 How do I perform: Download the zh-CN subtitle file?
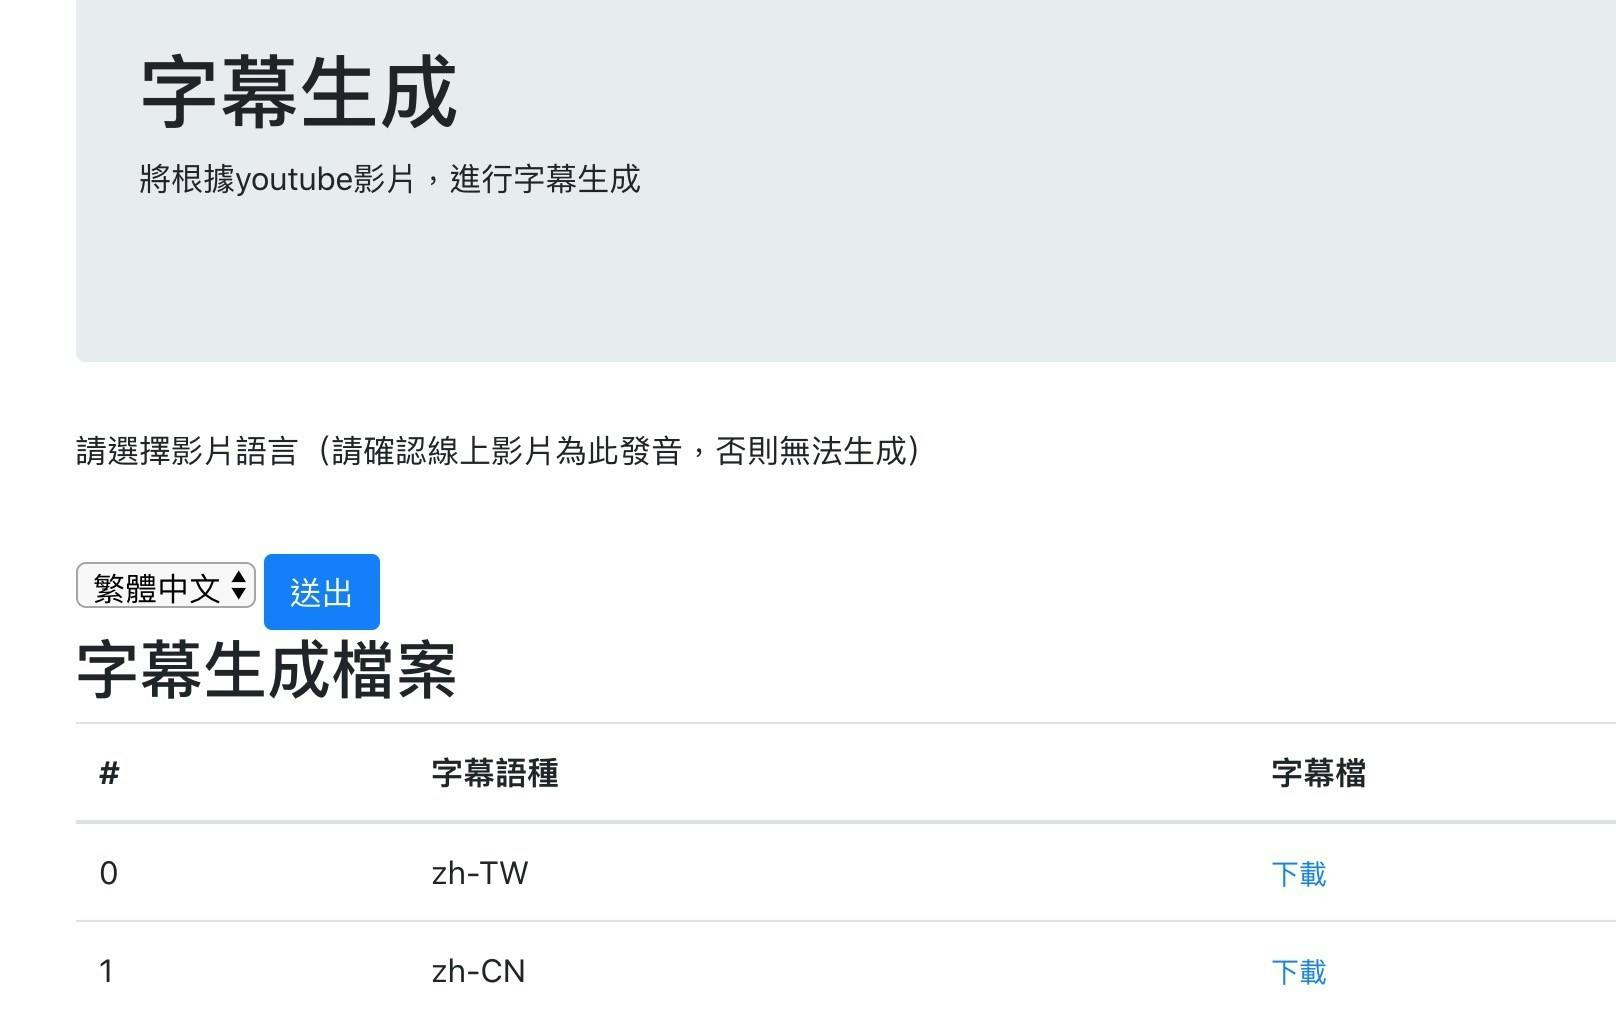coord(1298,972)
